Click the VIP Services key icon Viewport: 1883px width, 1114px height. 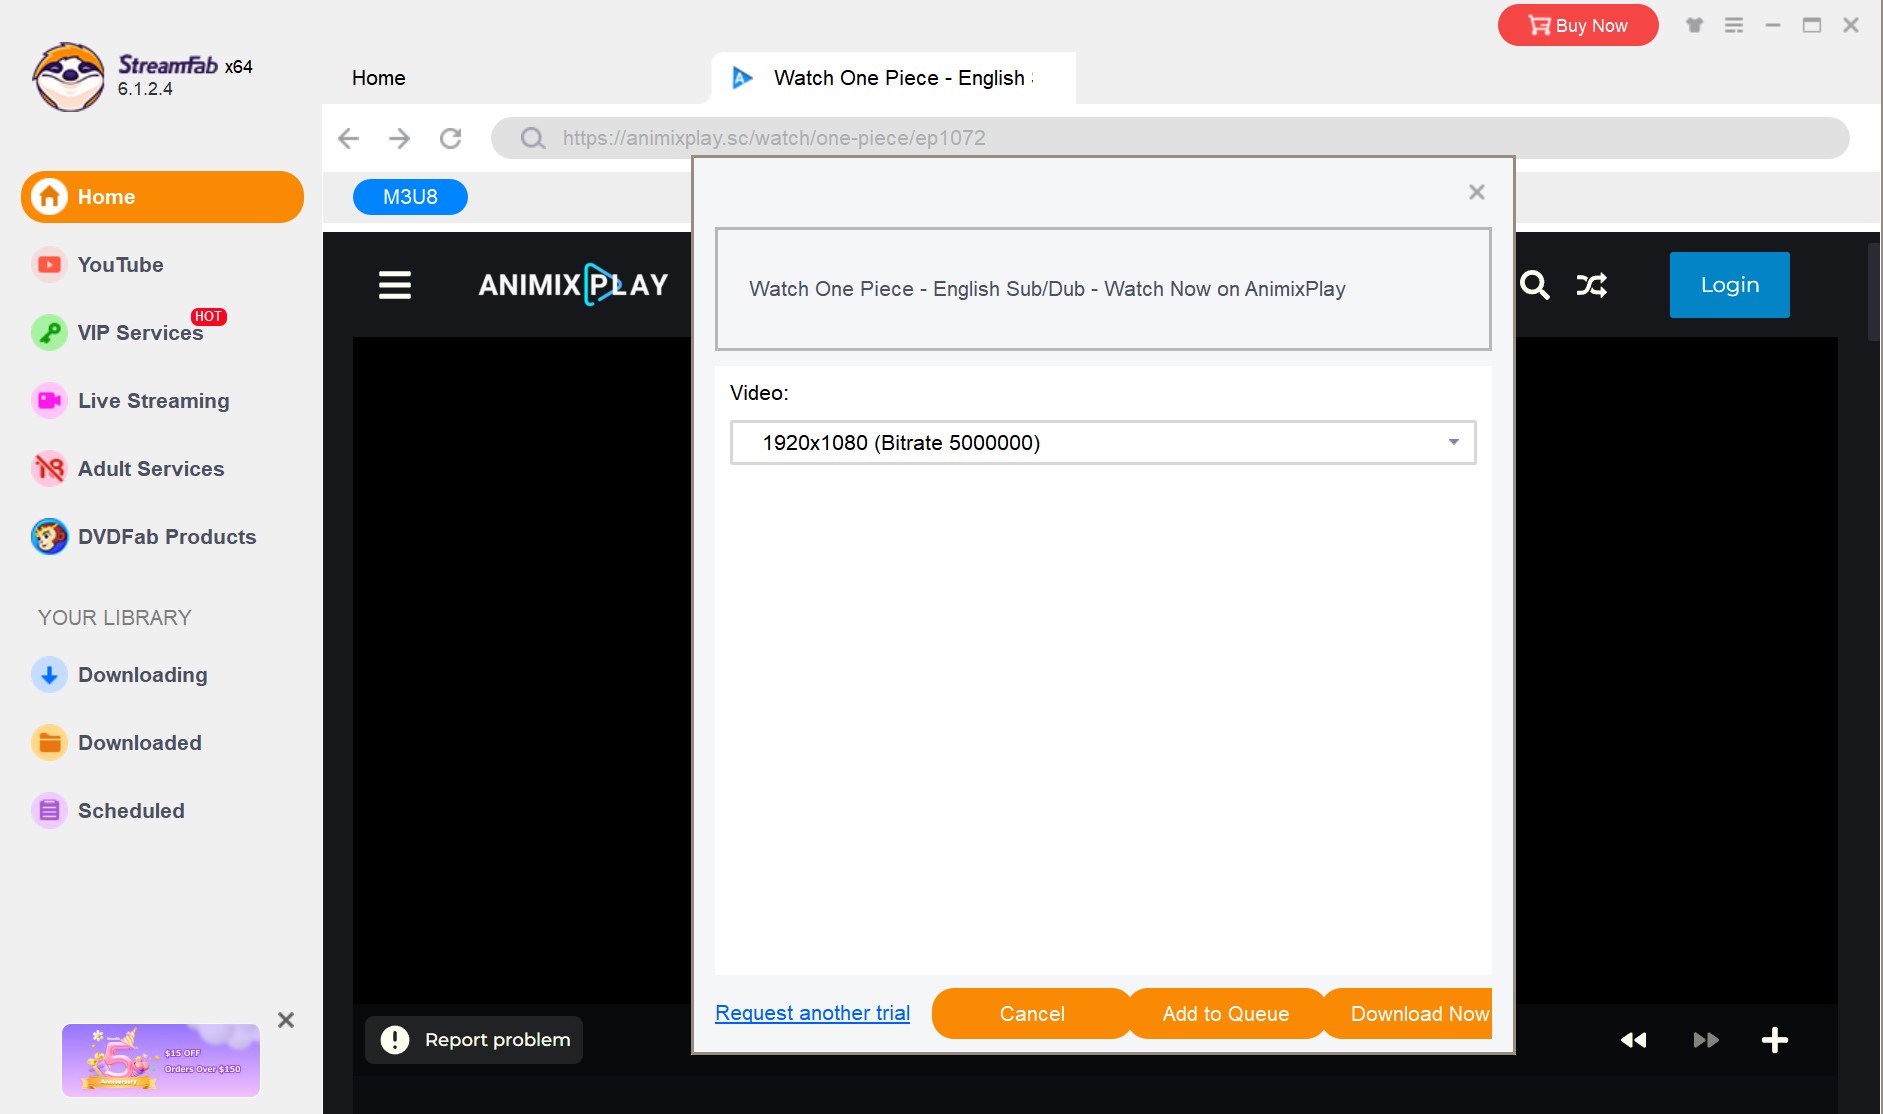(x=49, y=333)
